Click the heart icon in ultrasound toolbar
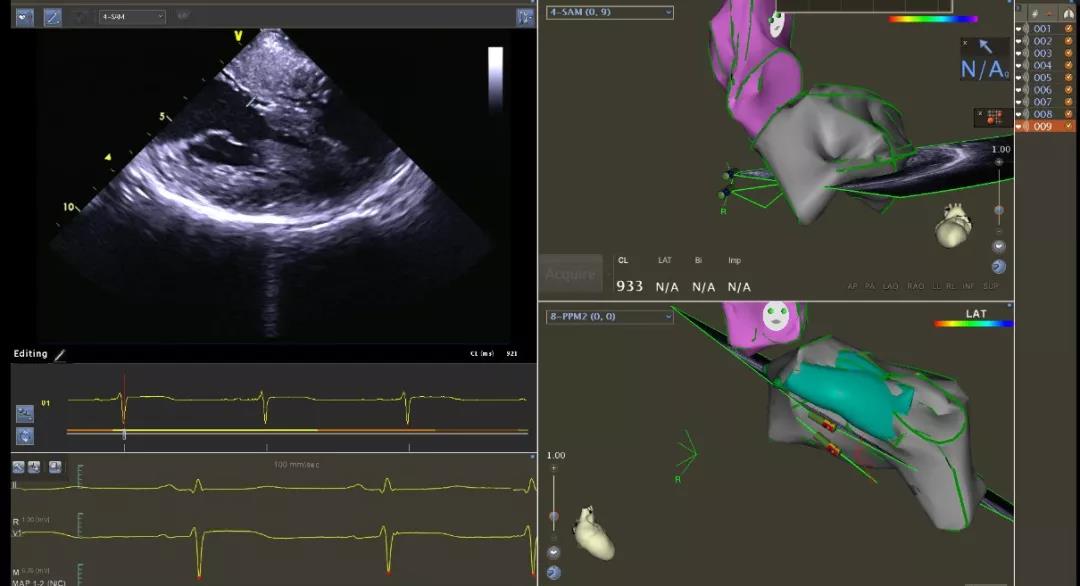Screen dimensions: 1080x586 (24, 17)
